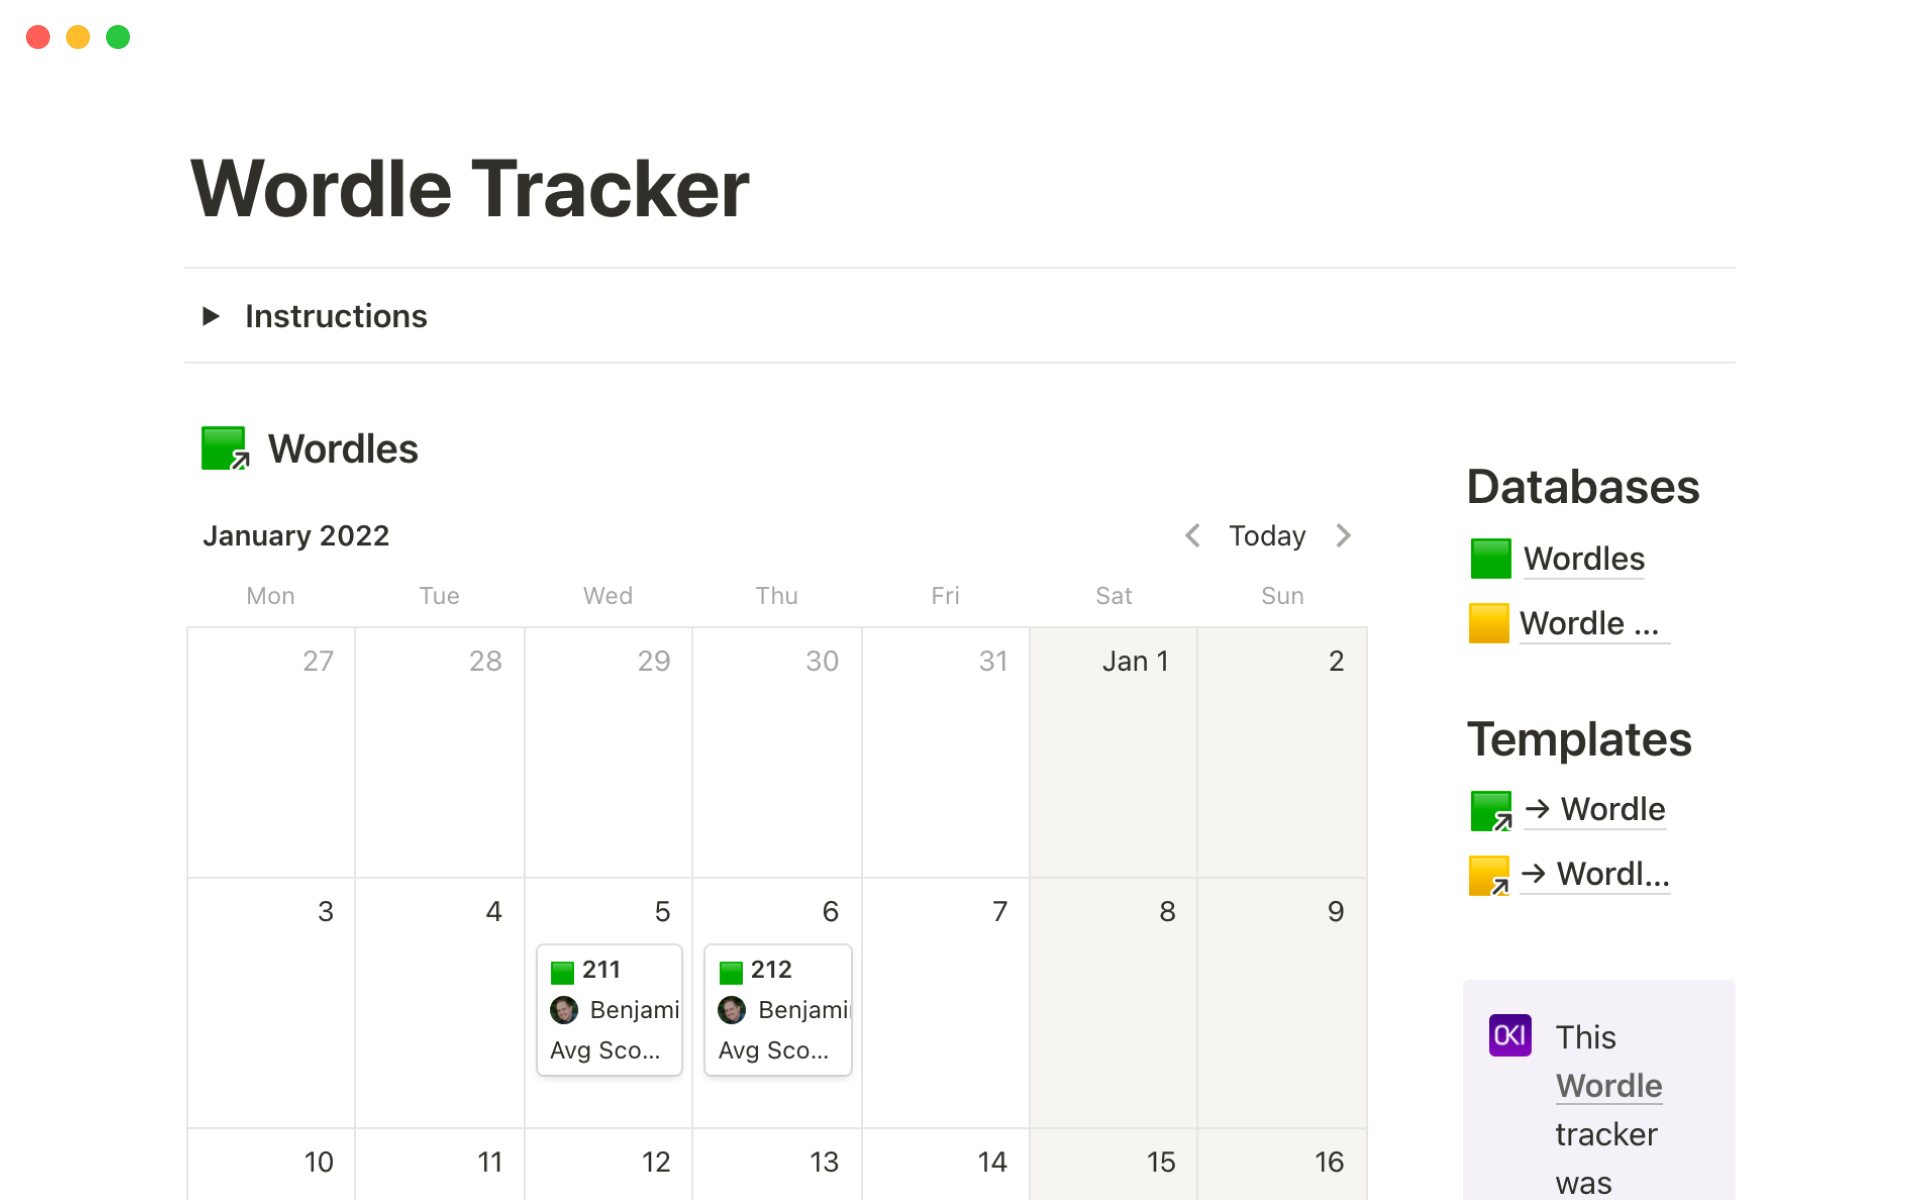Open the Wordle template link

coord(1612,809)
